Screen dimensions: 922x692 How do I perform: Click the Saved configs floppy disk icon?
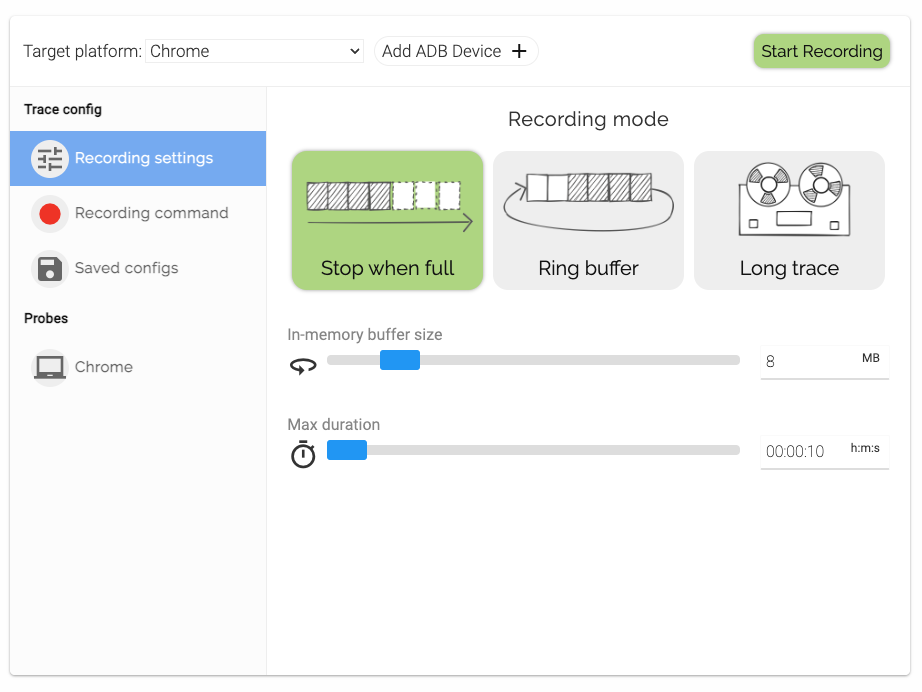(49, 269)
